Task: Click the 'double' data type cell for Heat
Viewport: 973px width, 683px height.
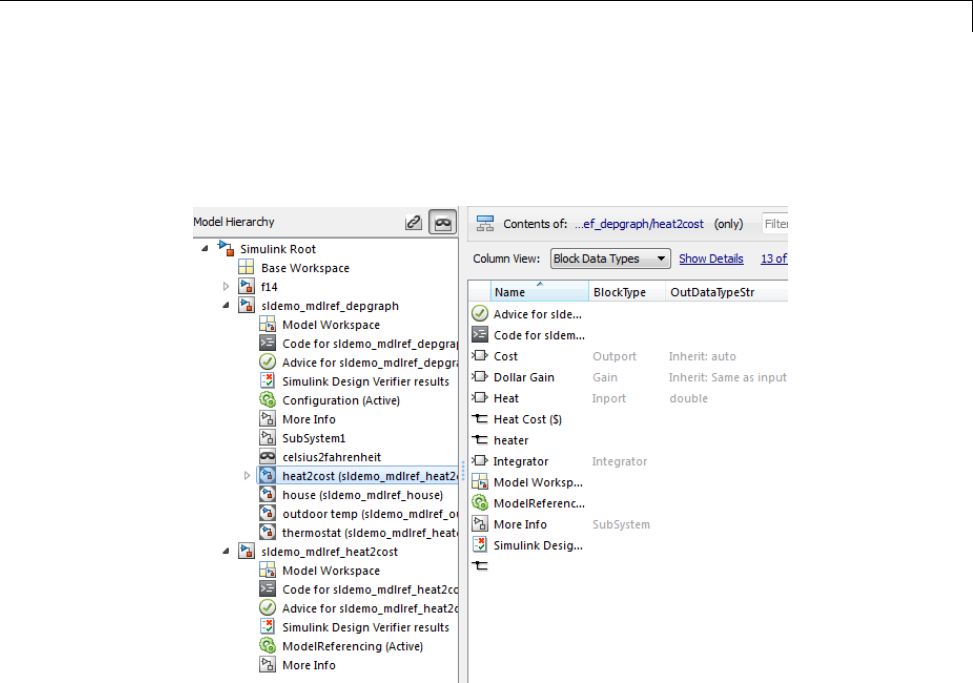Action: coord(688,398)
